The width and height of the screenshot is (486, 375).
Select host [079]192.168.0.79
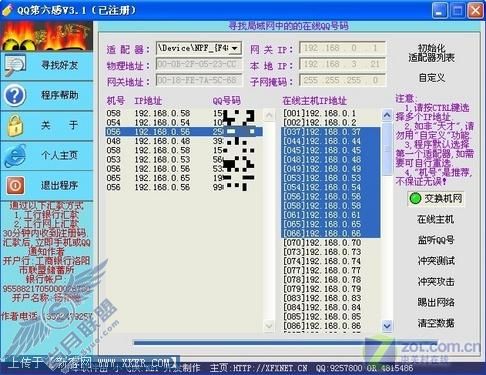pyautogui.click(x=331, y=289)
